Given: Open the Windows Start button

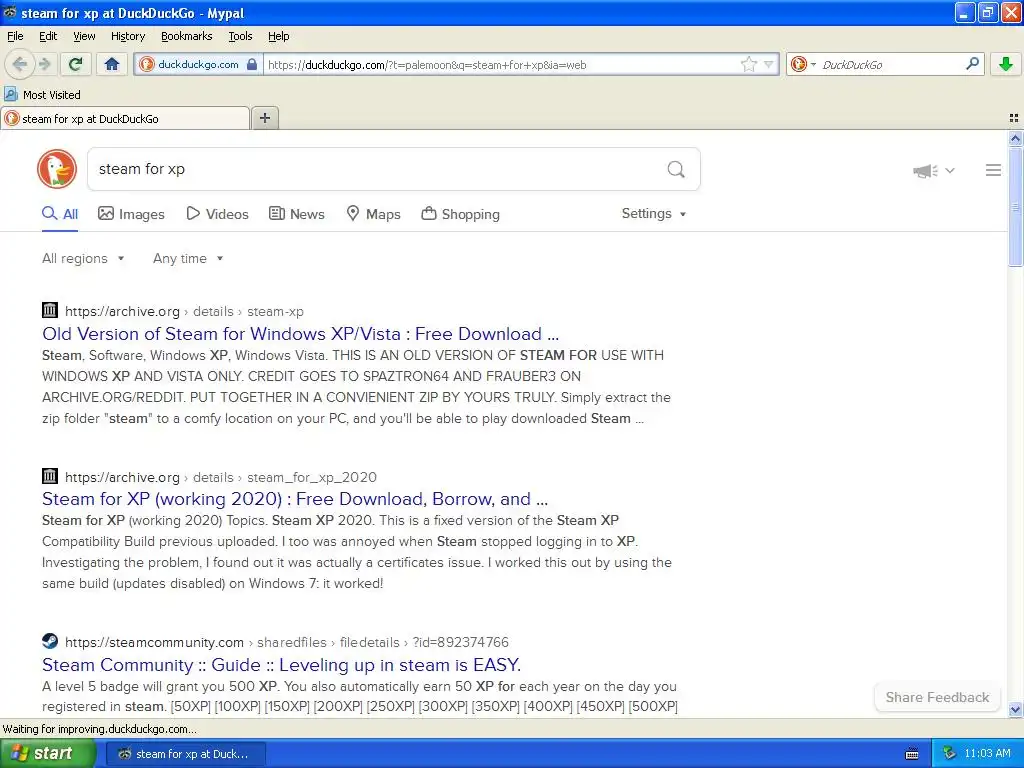Looking at the screenshot, I should tap(47, 754).
